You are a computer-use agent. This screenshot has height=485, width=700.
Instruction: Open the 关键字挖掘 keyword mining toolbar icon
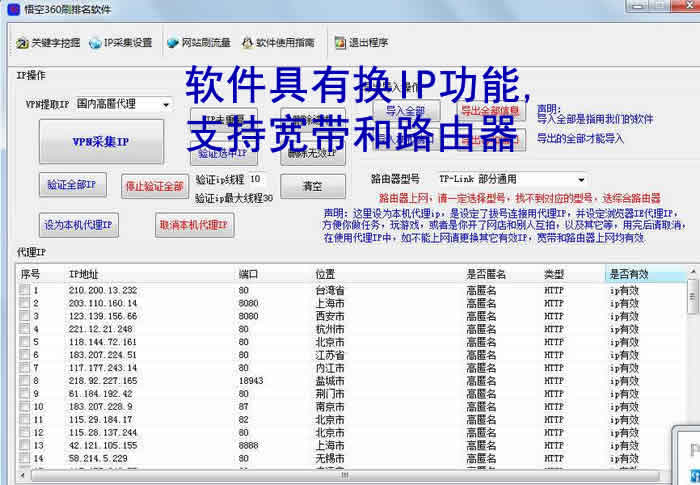tap(22, 43)
